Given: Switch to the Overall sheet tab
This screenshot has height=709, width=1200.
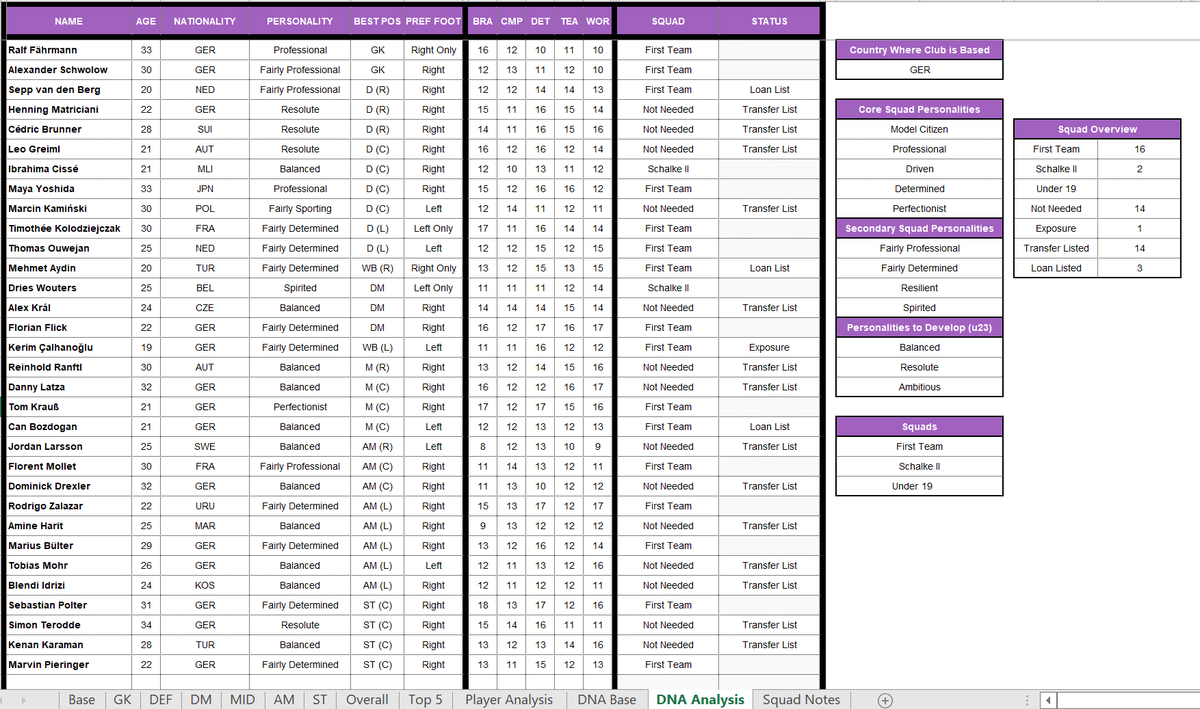Looking at the screenshot, I should [367, 700].
